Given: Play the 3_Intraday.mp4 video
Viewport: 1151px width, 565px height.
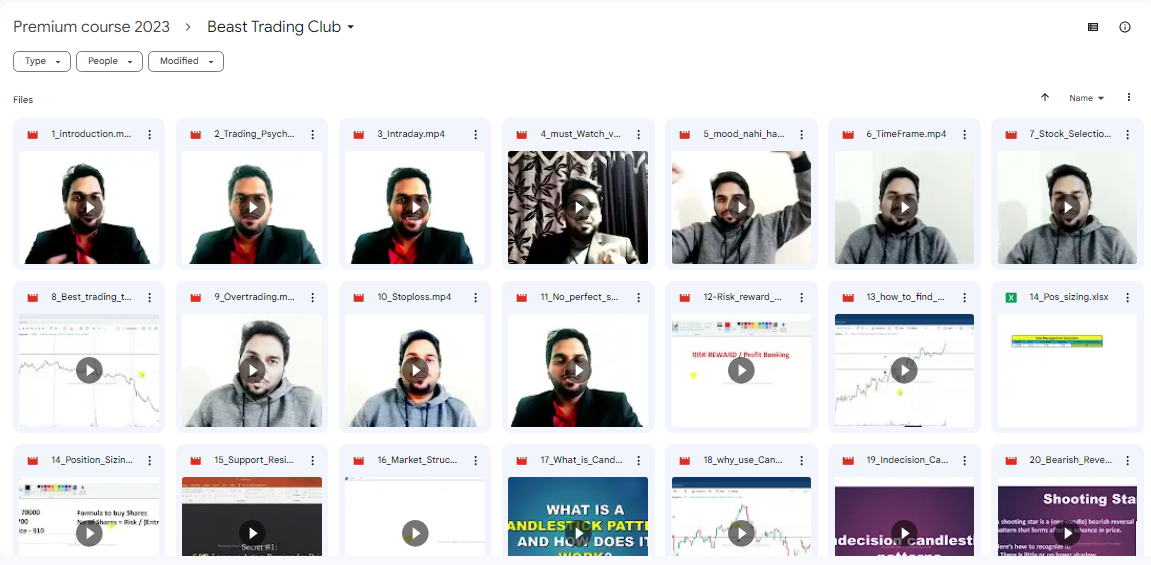Looking at the screenshot, I should click(415, 207).
